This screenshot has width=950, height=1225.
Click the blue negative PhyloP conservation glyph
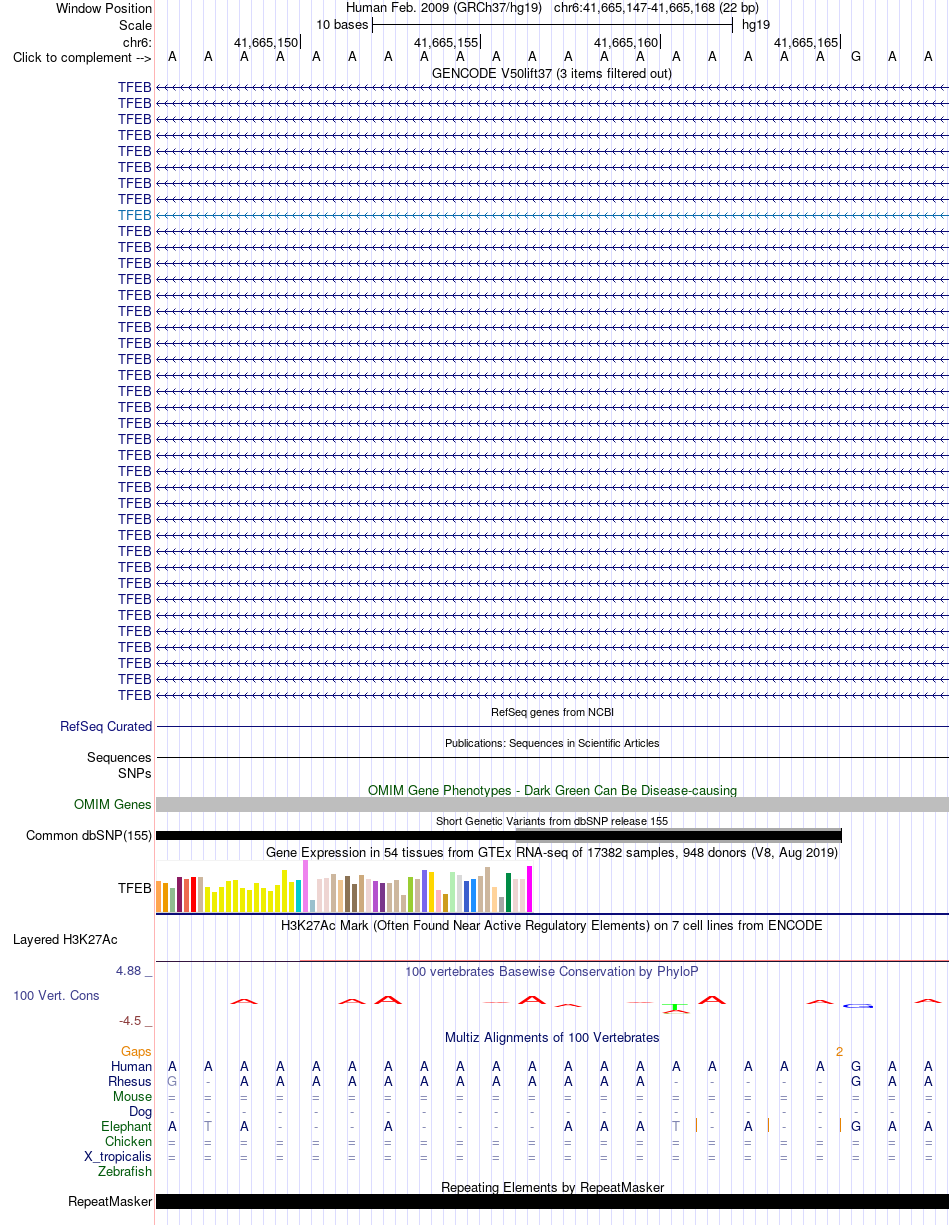[859, 1005]
